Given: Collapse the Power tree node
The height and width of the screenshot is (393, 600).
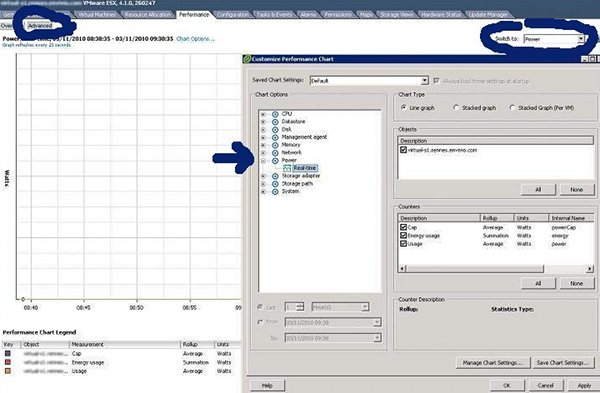Looking at the screenshot, I should pyautogui.click(x=263, y=161).
